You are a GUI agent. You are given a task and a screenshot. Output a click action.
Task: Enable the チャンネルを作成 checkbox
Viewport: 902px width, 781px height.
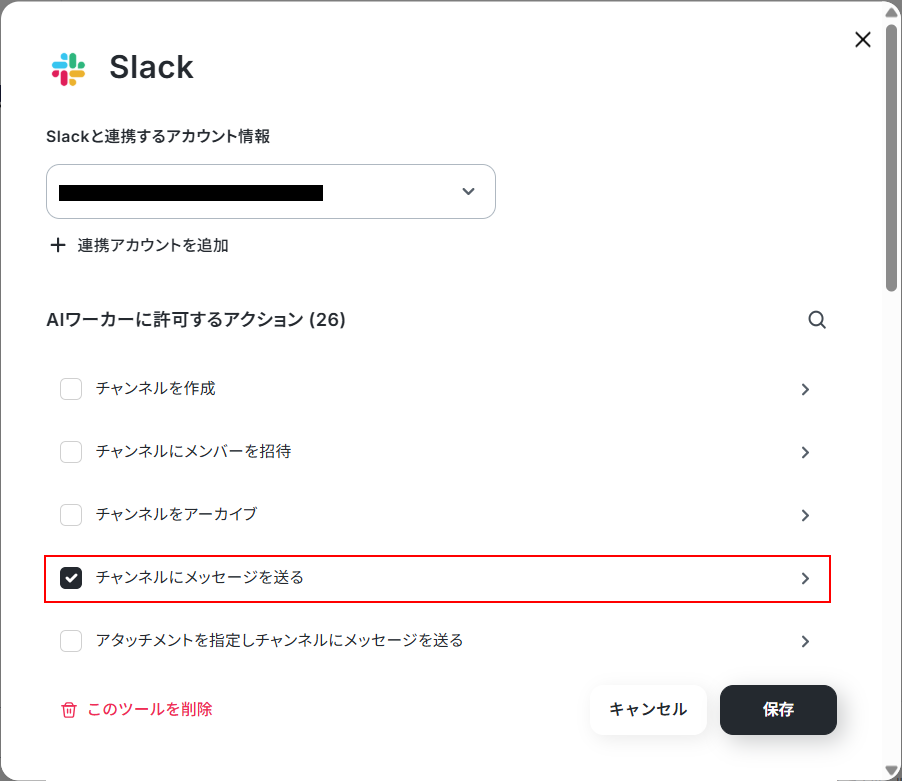tap(71, 389)
